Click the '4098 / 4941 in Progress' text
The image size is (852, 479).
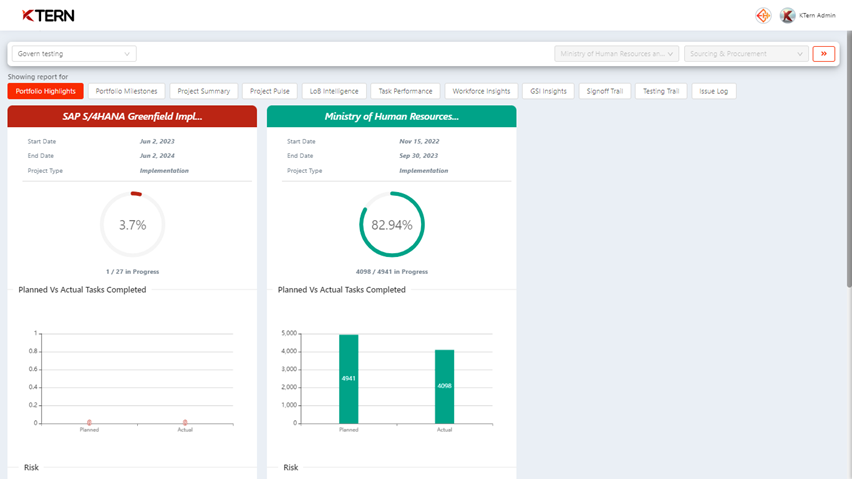point(392,272)
